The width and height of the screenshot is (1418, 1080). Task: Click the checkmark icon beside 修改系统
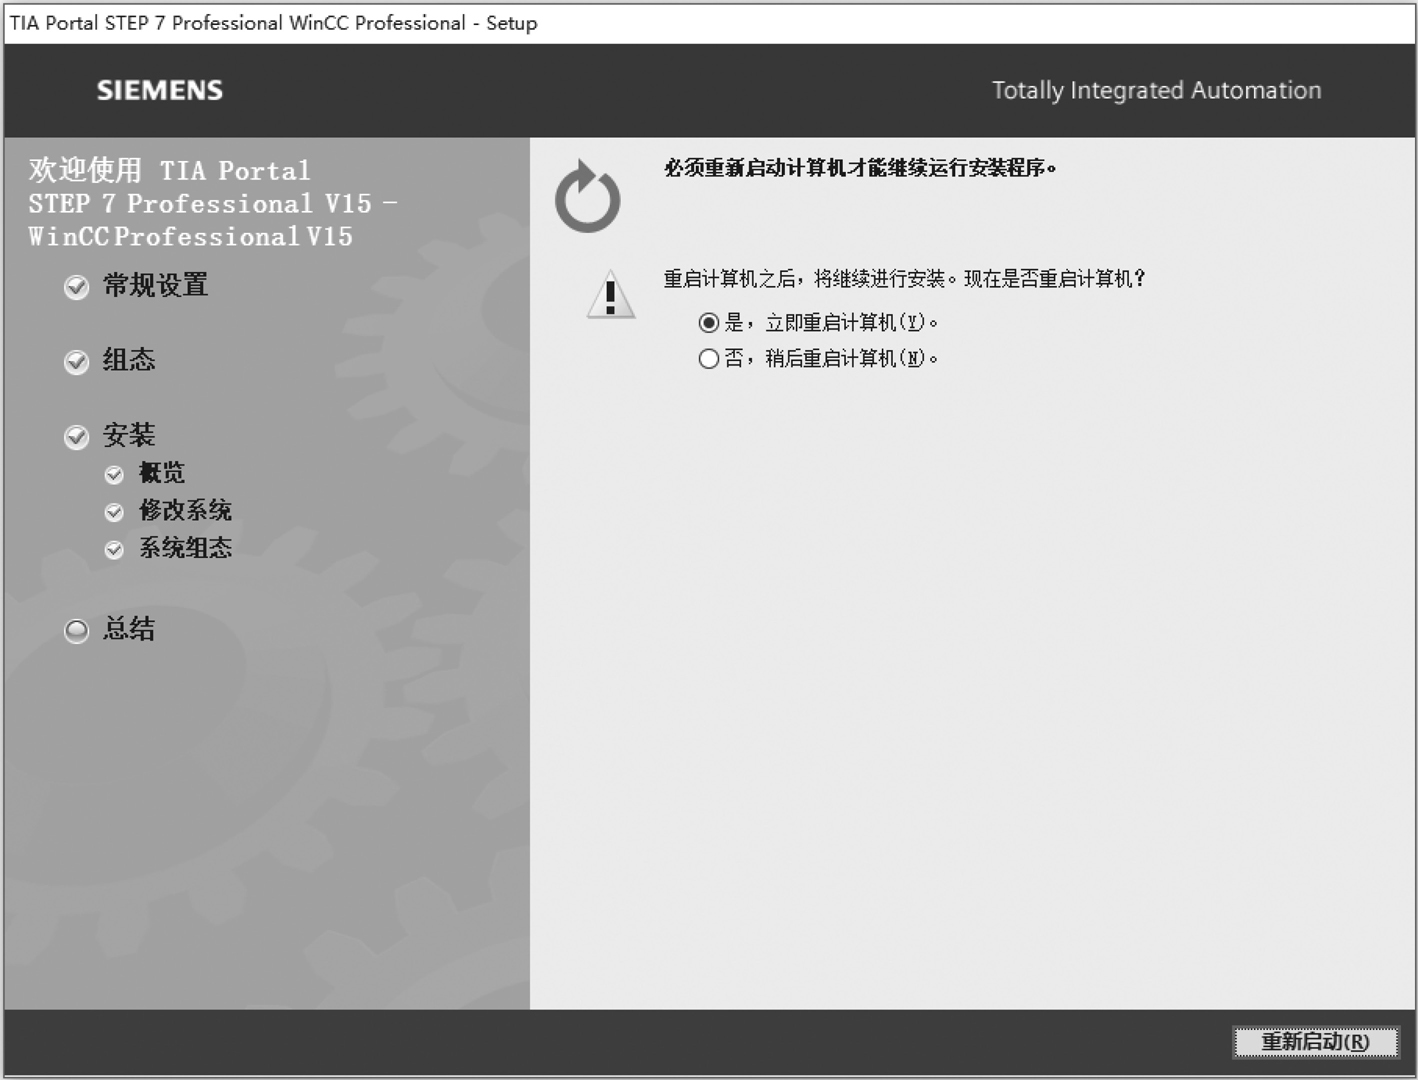click(x=114, y=512)
